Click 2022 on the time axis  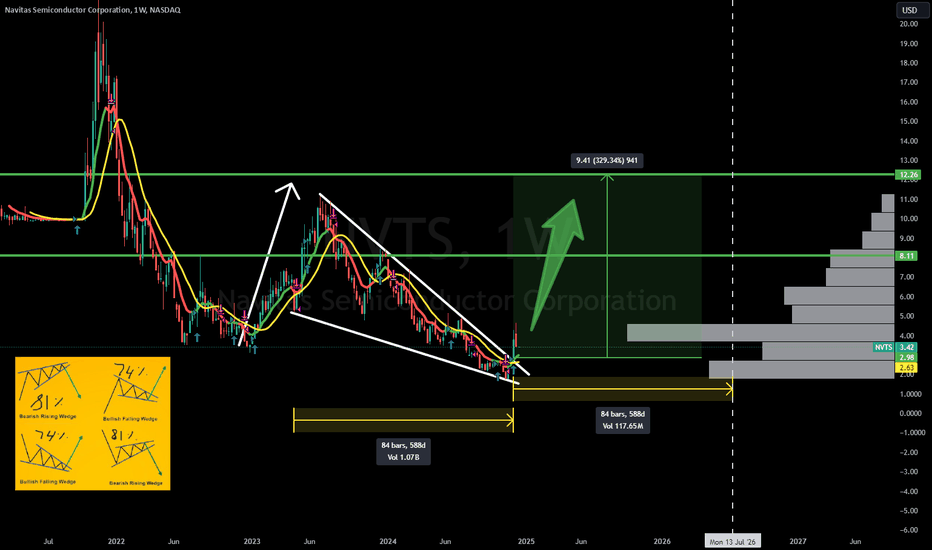coord(116,542)
